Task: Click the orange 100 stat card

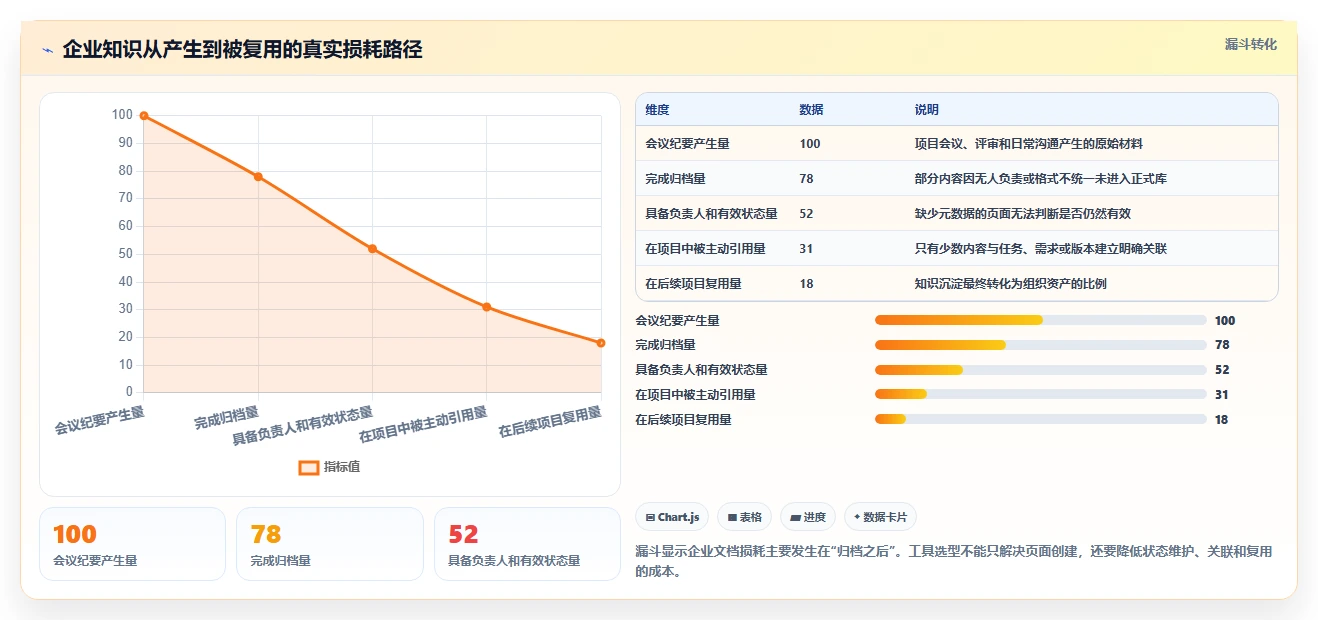Action: [x=132, y=544]
